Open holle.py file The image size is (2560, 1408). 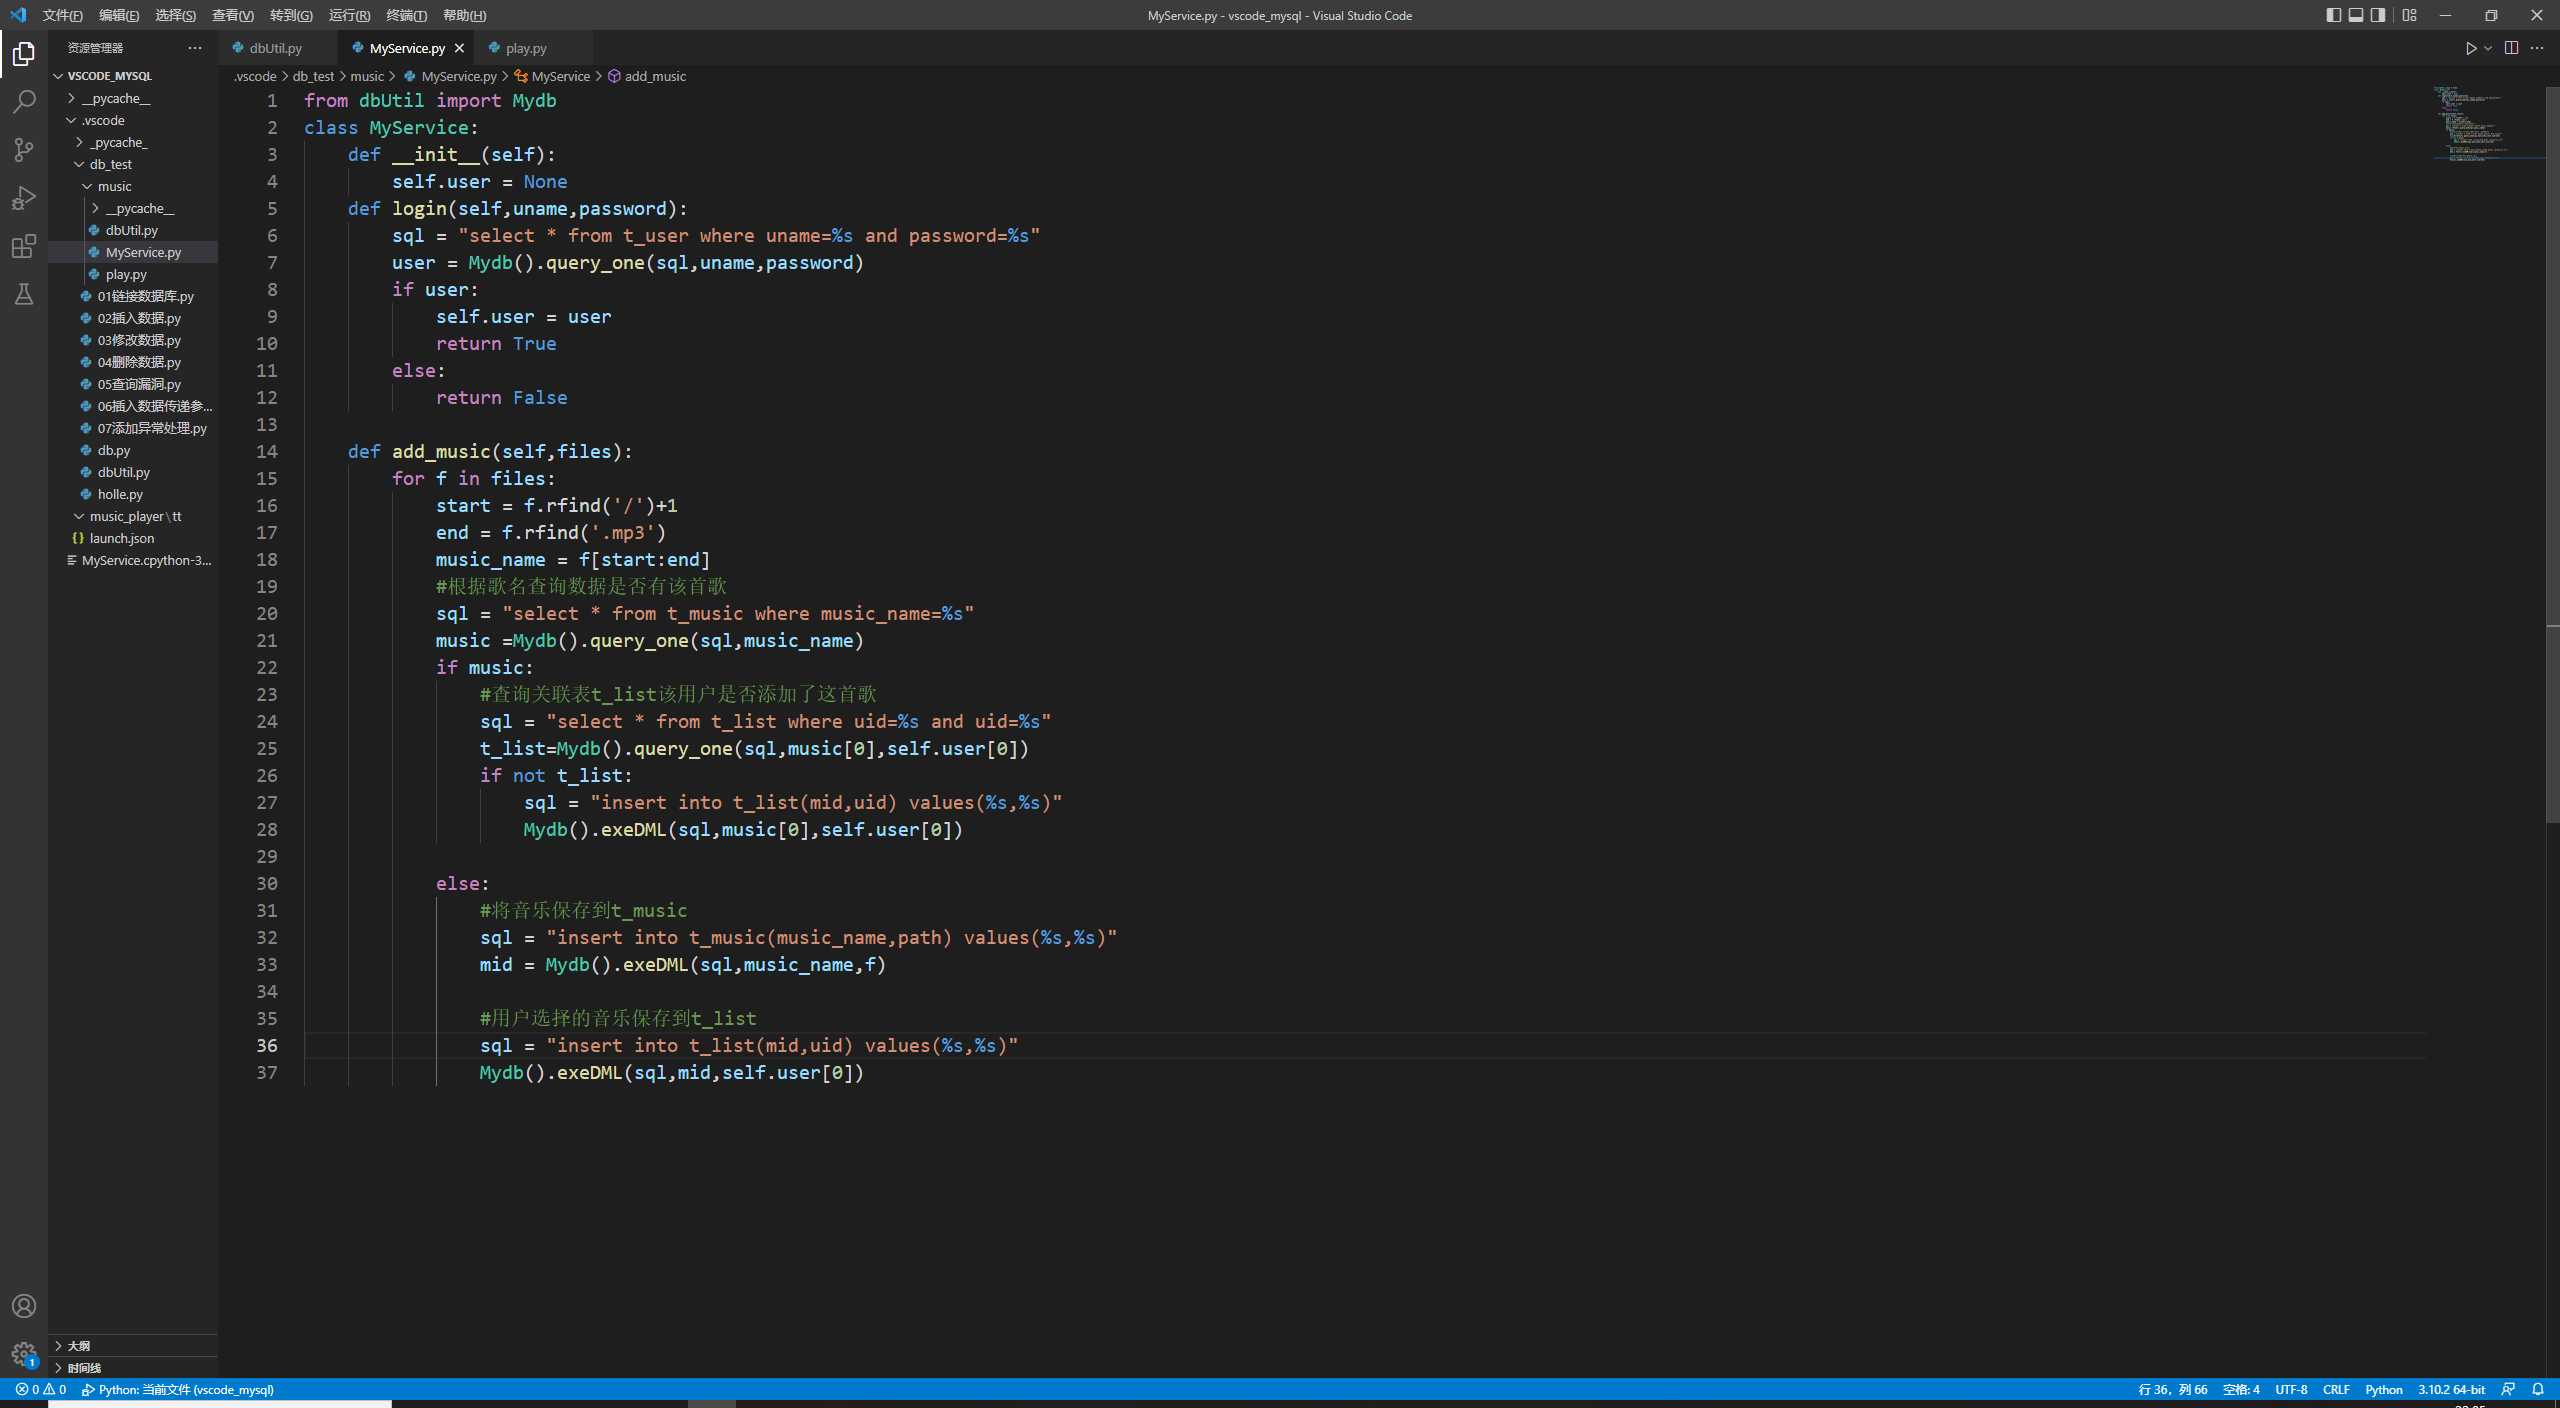133,494
